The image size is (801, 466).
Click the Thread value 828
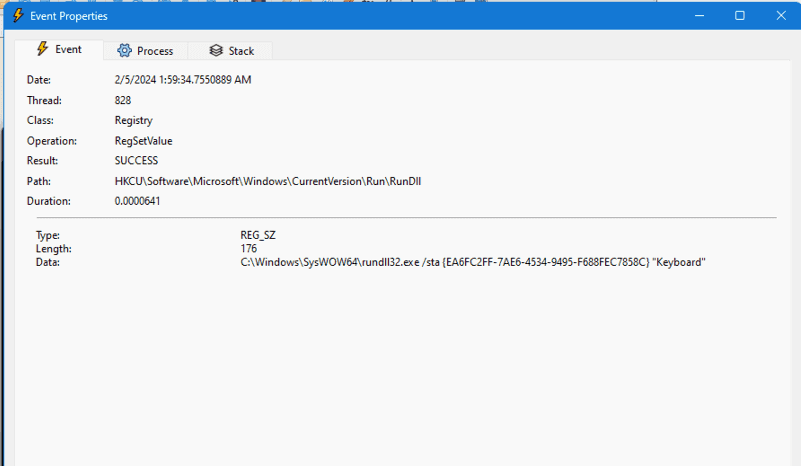(123, 100)
